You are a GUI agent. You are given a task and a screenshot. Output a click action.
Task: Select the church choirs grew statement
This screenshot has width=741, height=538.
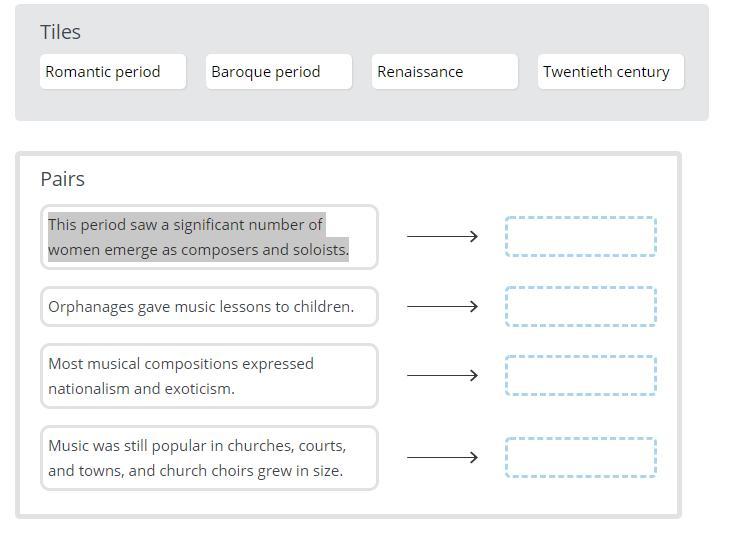click(209, 458)
